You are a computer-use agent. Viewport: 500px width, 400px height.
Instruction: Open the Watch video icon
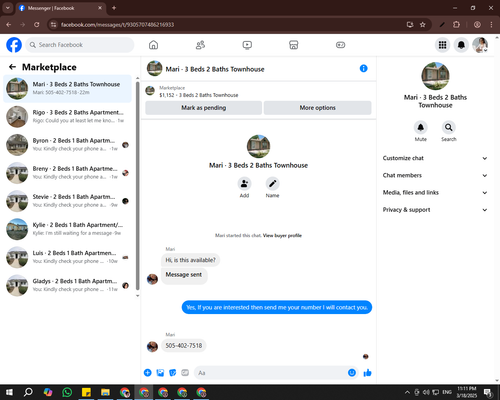point(247,45)
